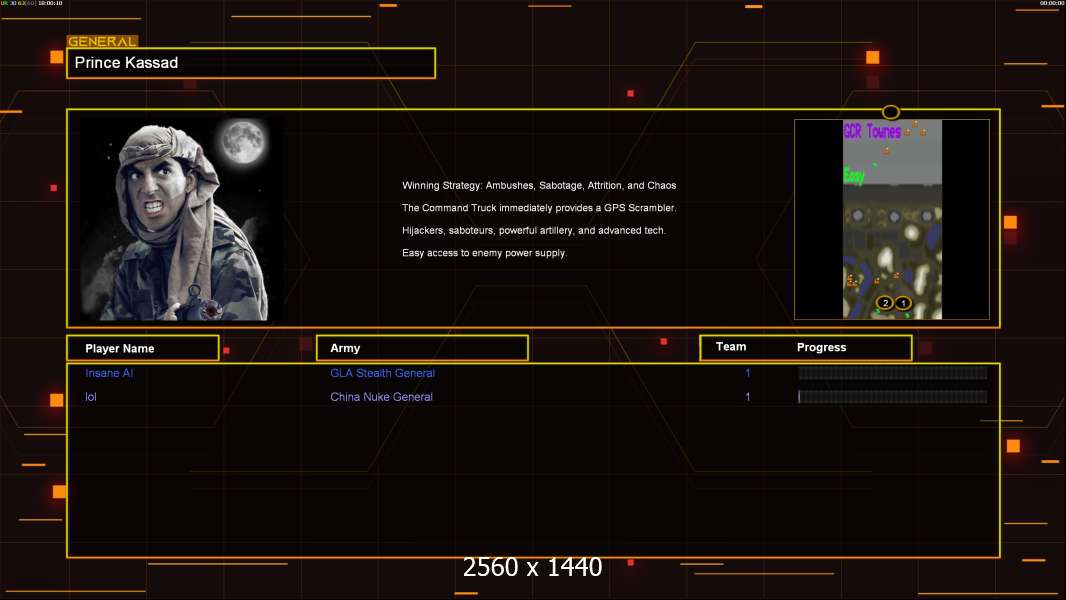Click the timer readout in the top-right corner
The height and width of the screenshot is (600, 1066).
pos(1052,3)
